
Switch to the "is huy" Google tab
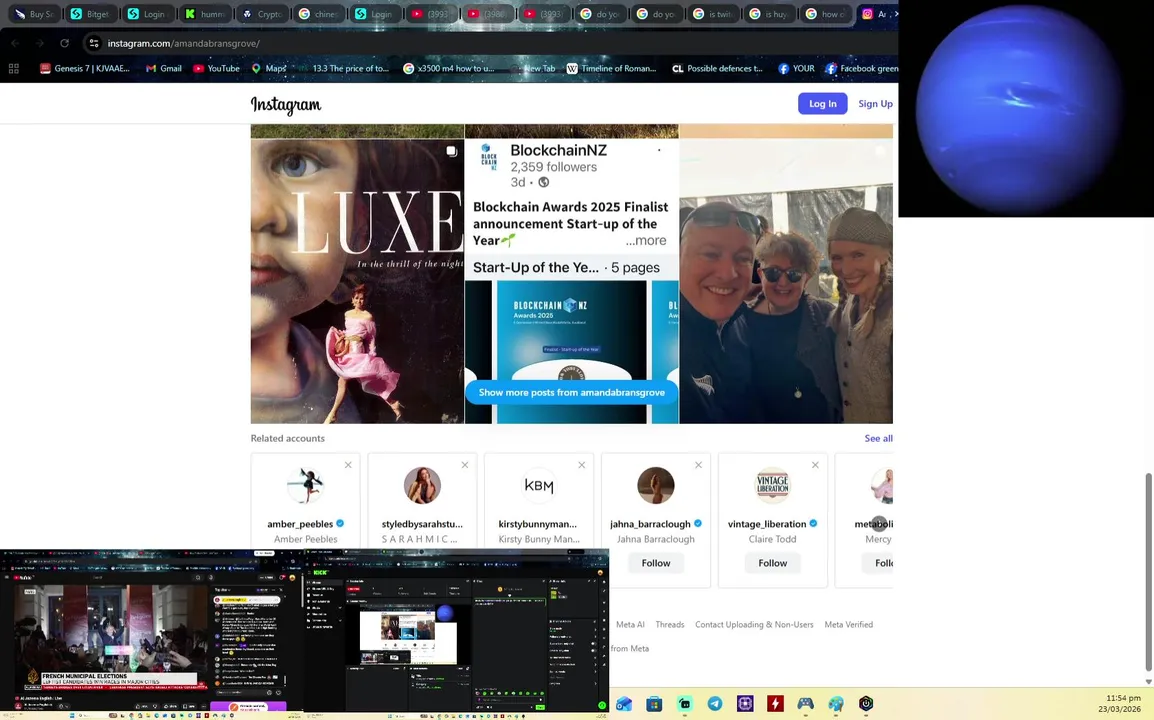(771, 14)
